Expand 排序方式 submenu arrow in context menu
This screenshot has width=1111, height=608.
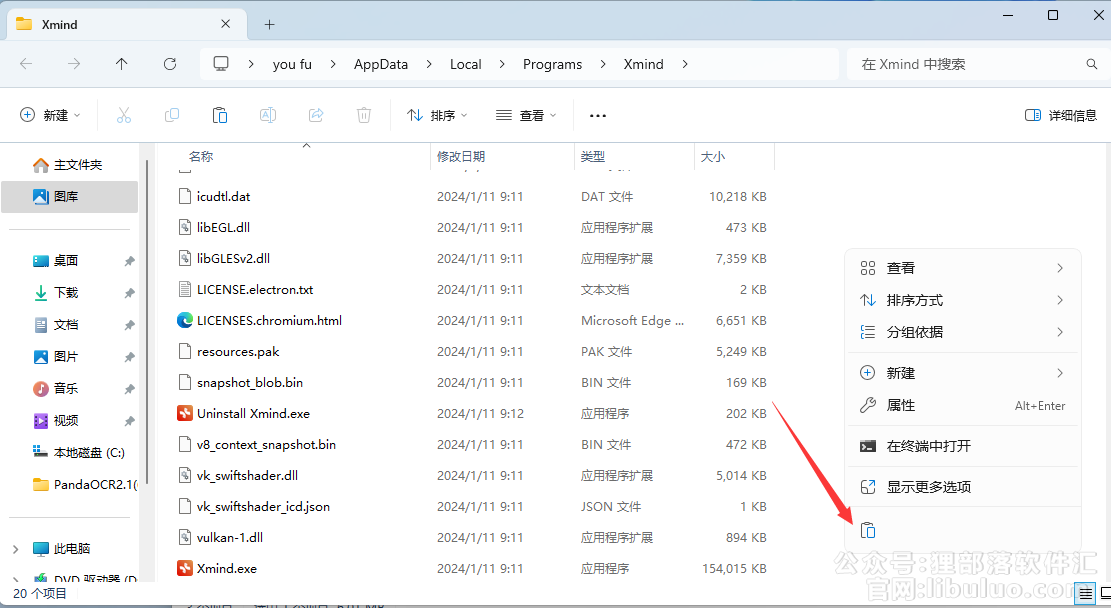1060,300
